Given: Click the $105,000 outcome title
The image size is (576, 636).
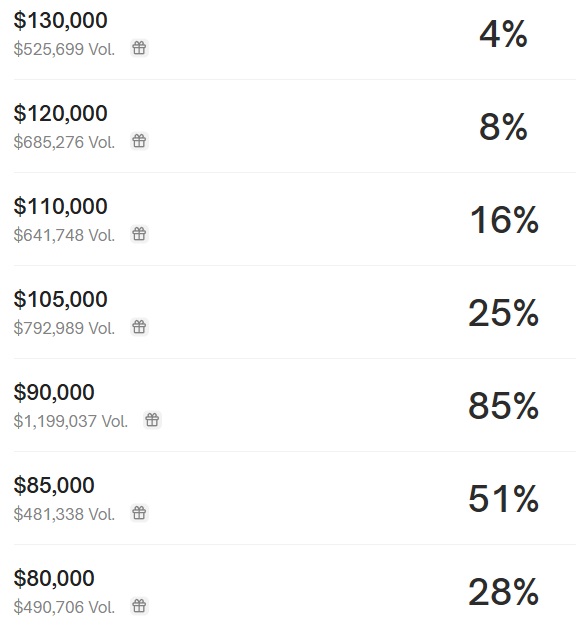Looking at the screenshot, I should (x=60, y=299).
